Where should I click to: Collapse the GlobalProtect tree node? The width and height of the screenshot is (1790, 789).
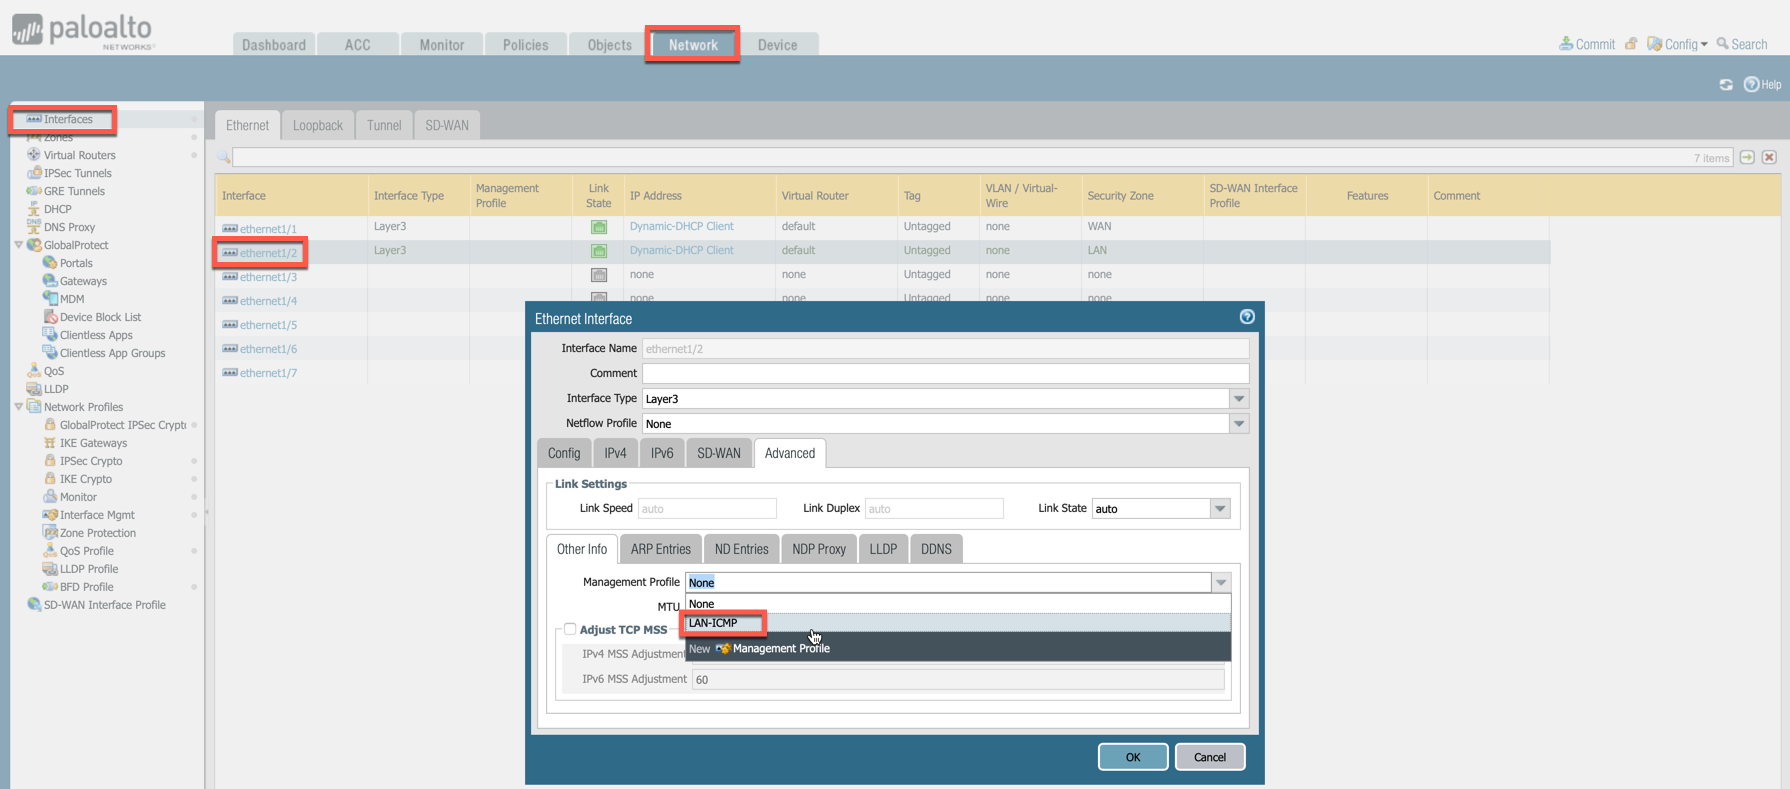point(19,245)
